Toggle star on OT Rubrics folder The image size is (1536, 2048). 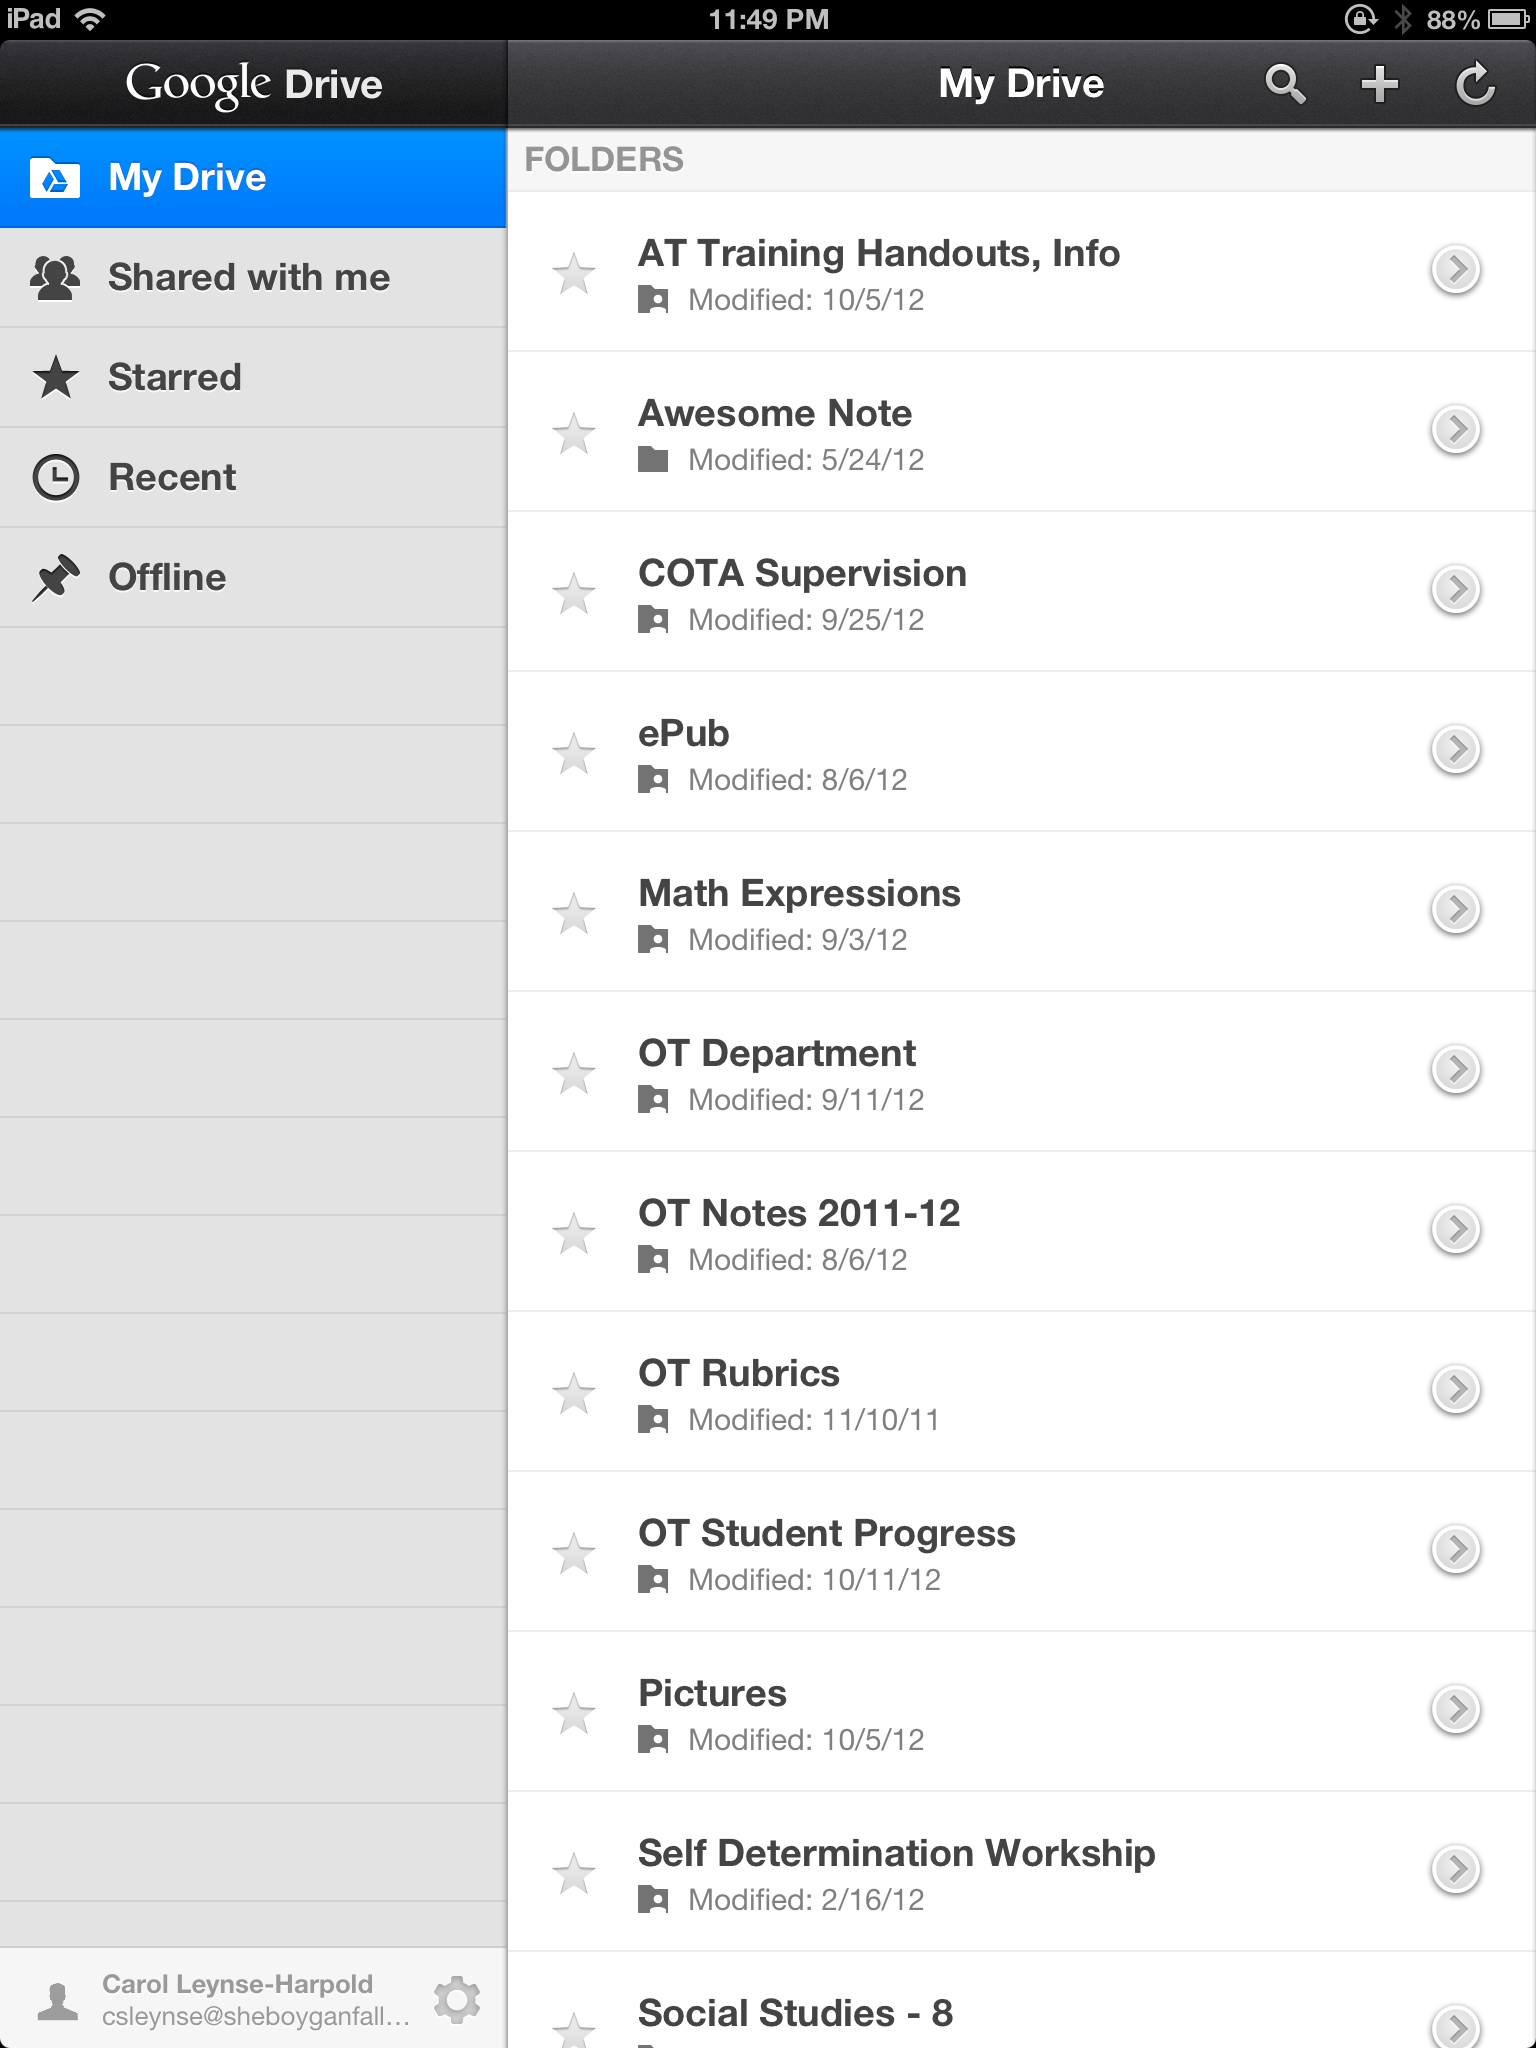(x=574, y=1394)
